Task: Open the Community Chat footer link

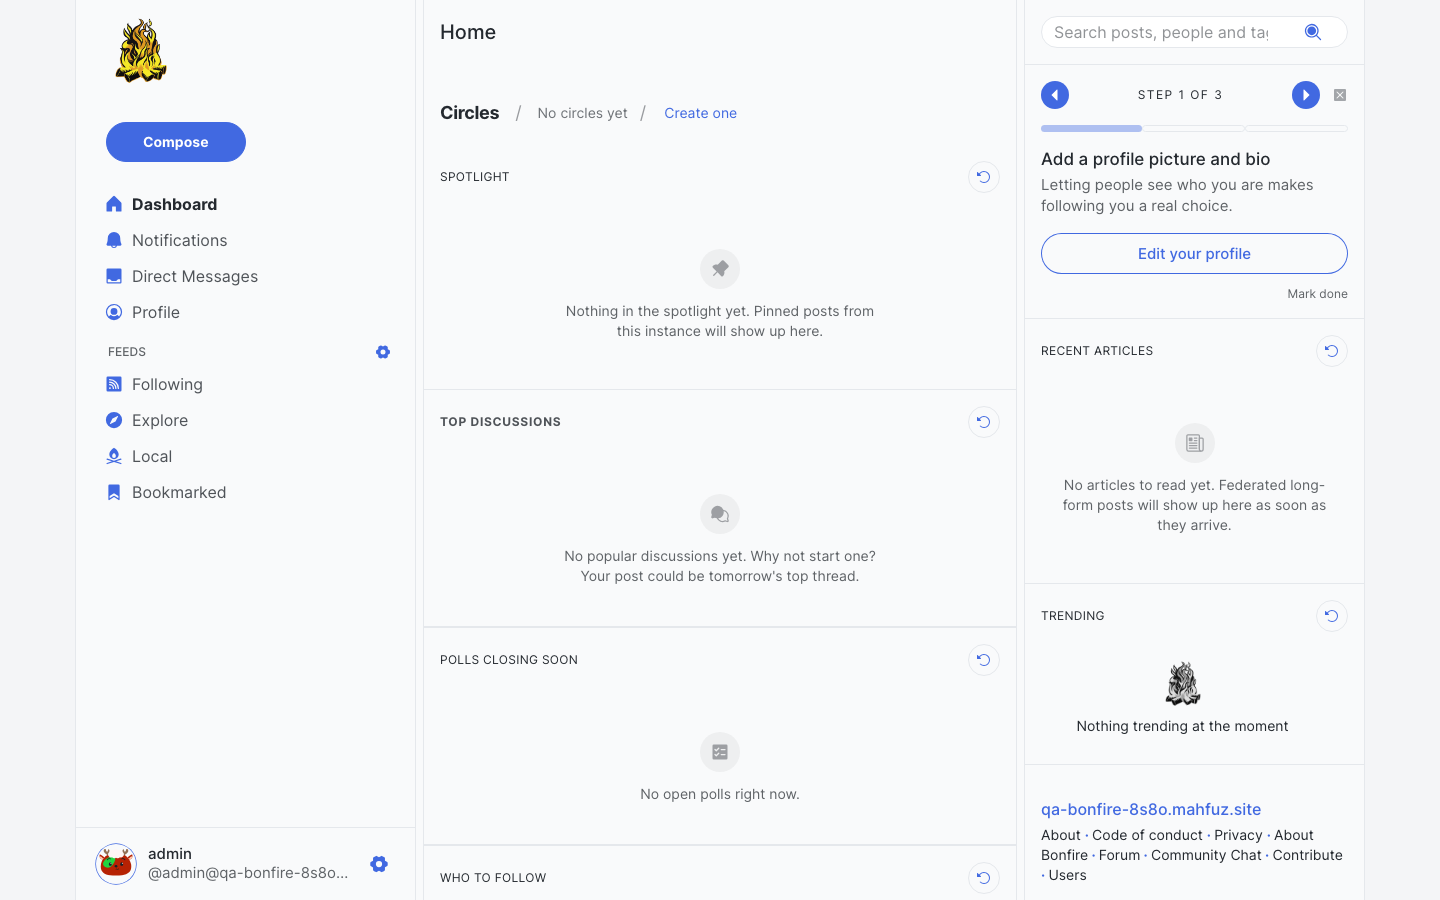Action: point(1206,855)
